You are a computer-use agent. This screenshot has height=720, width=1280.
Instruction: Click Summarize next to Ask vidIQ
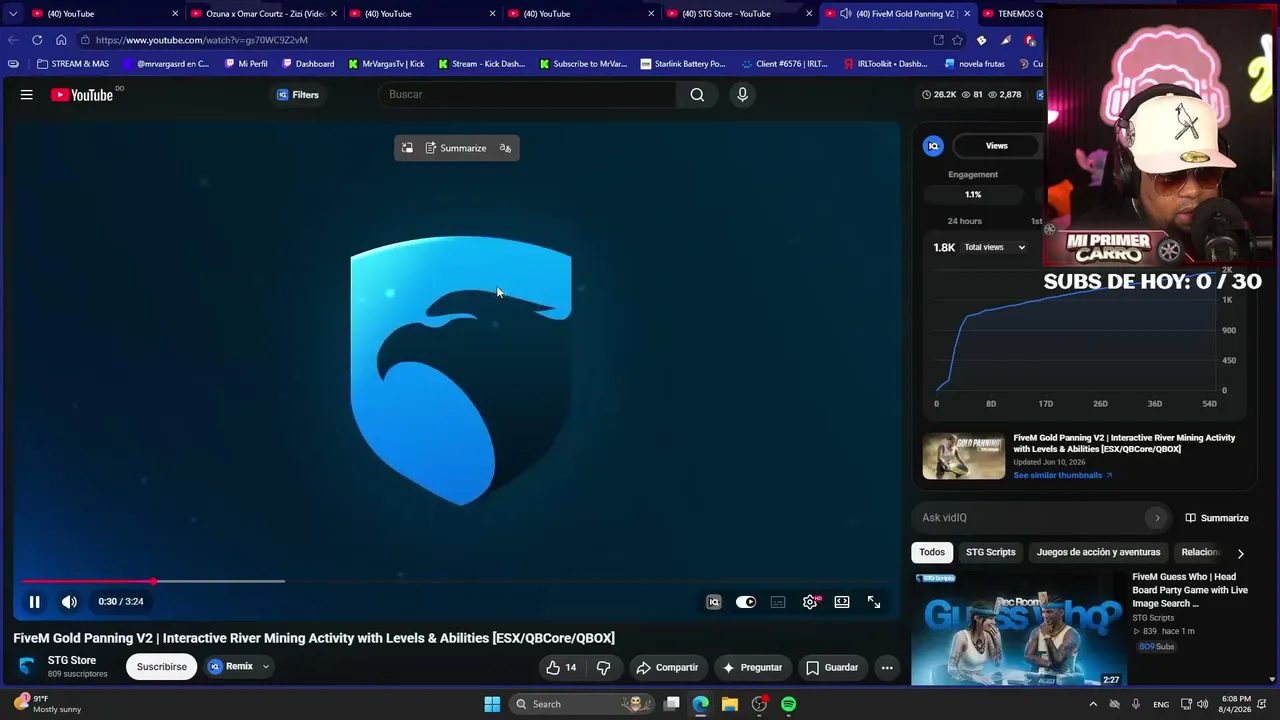pos(1217,518)
